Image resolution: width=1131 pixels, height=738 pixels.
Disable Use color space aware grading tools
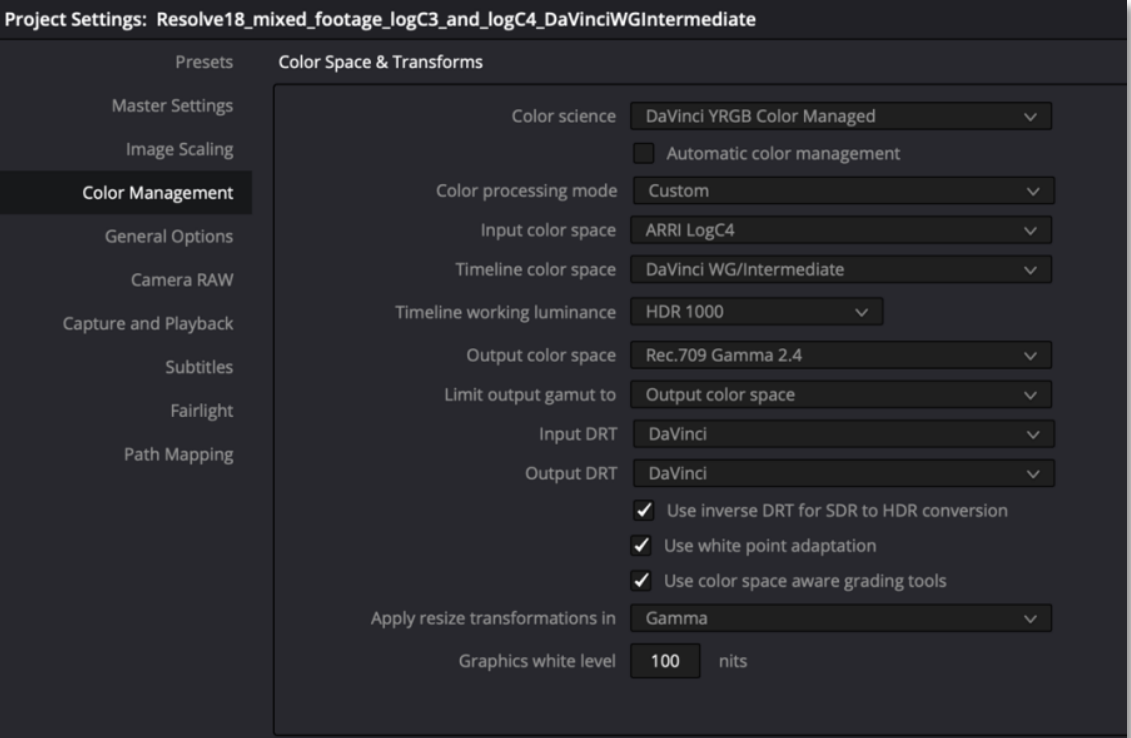coord(641,581)
